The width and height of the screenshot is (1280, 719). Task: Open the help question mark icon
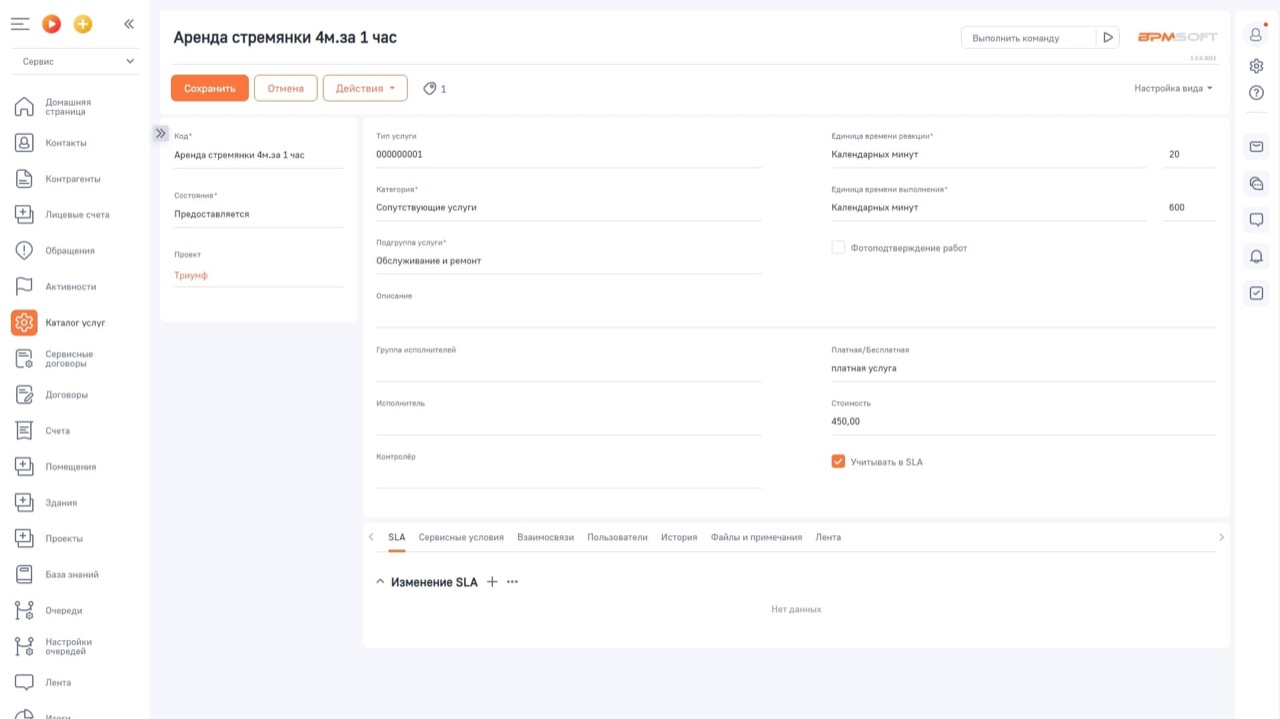coord(1256,93)
